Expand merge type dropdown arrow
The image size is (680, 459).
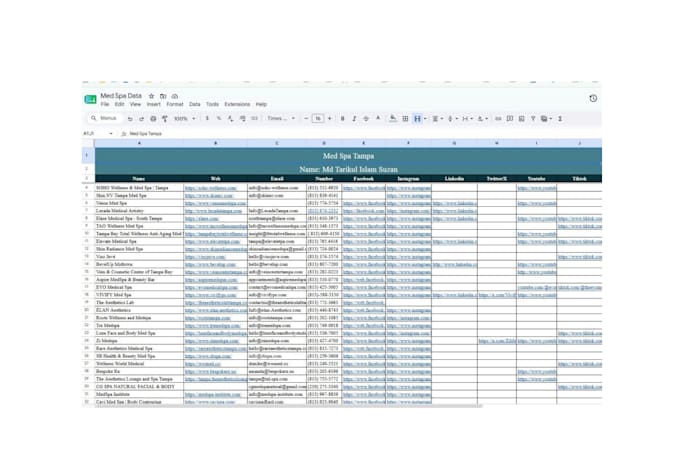click(x=425, y=118)
